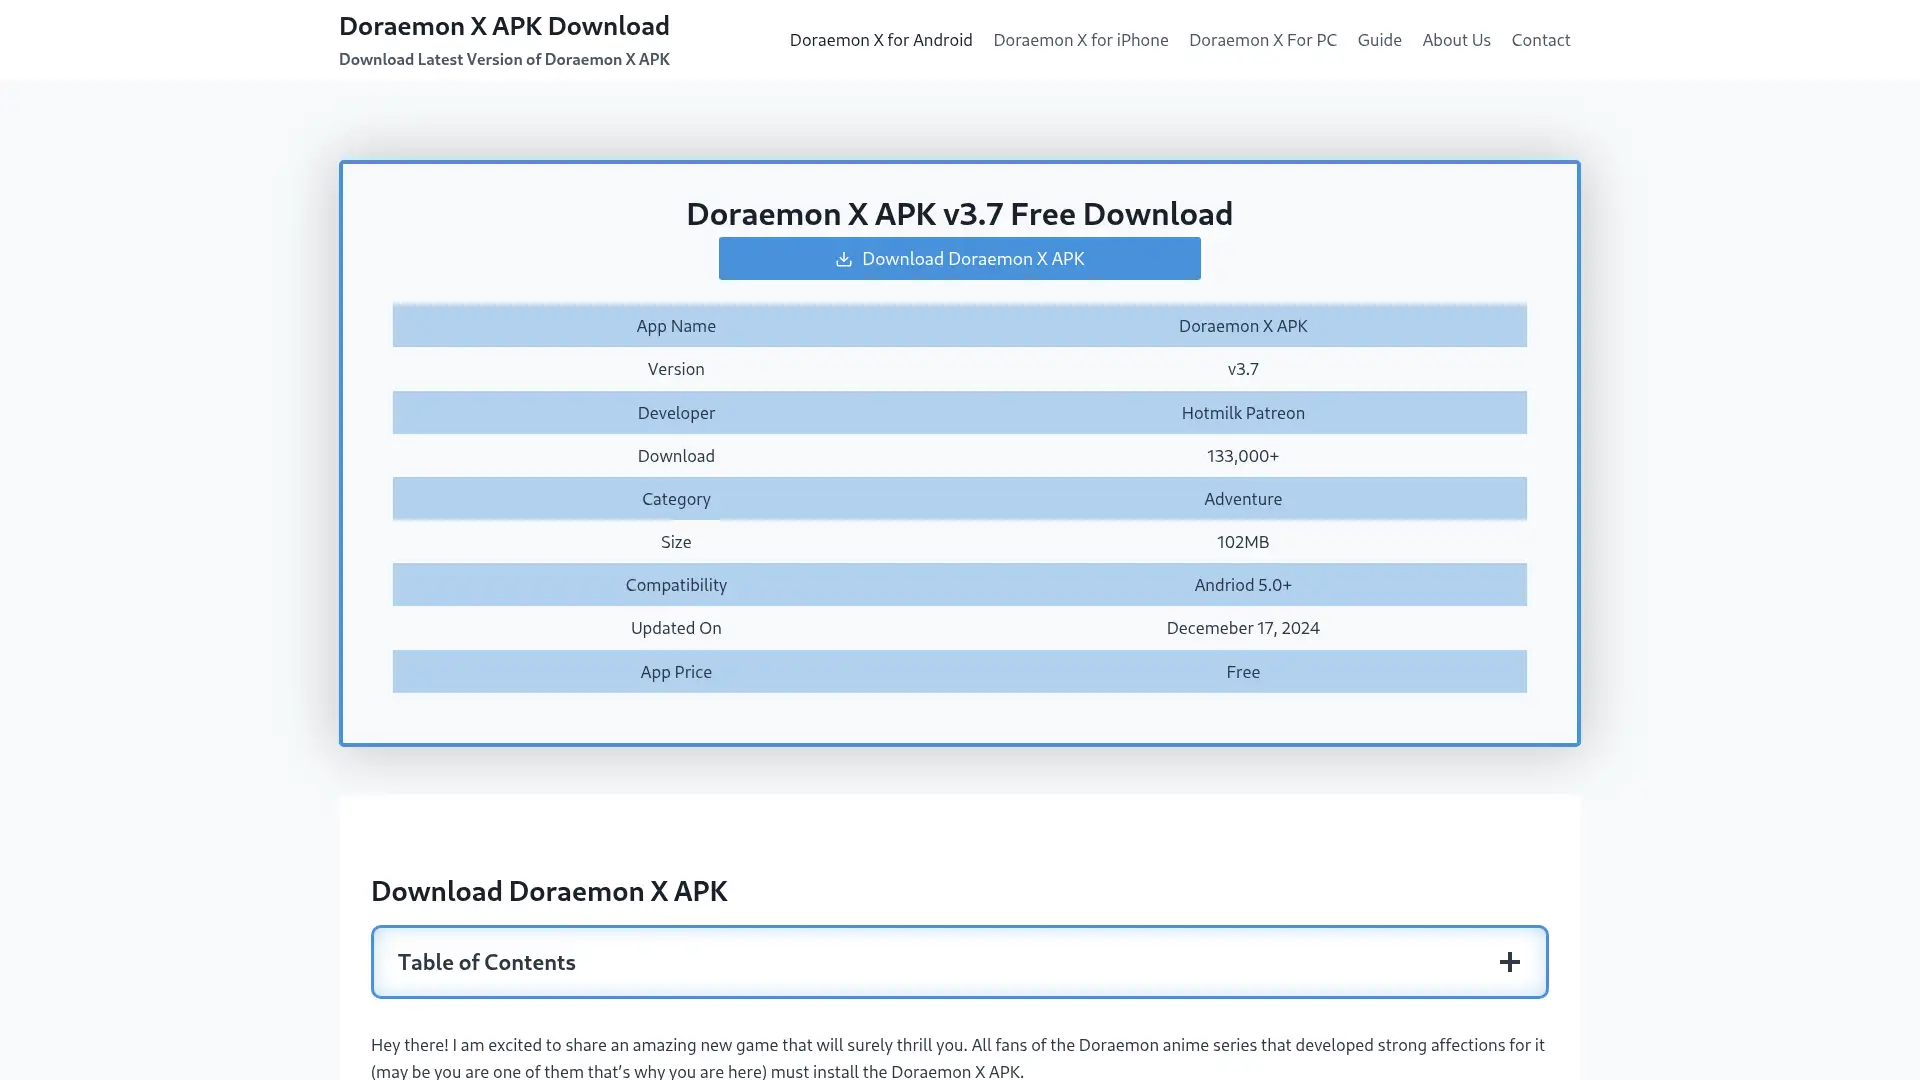Viewport: 1920px width, 1080px height.
Task: Click the site tagline below the title
Action: [x=504, y=59]
